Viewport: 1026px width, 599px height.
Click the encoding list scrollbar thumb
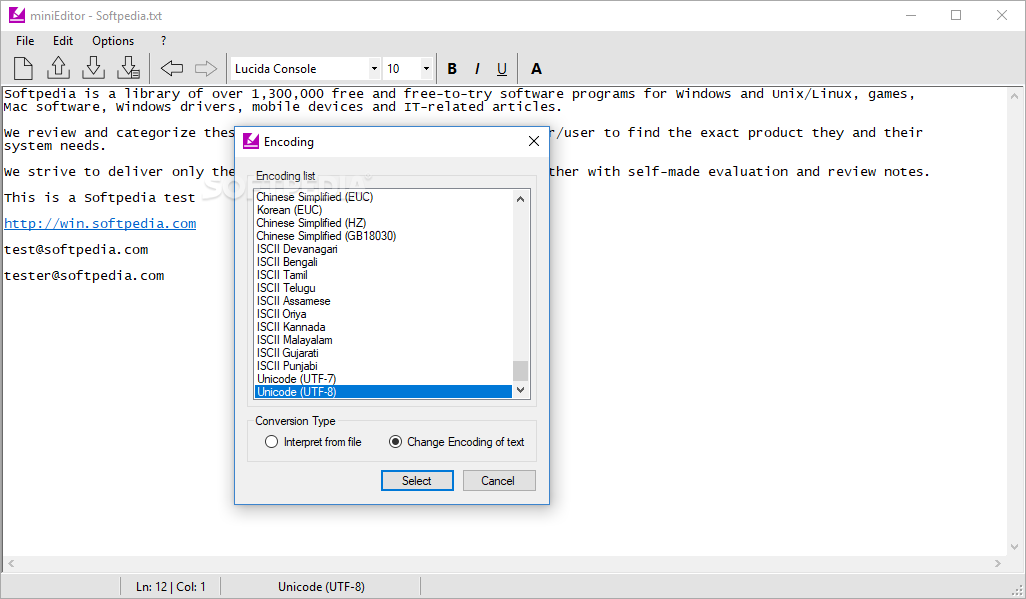(520, 371)
